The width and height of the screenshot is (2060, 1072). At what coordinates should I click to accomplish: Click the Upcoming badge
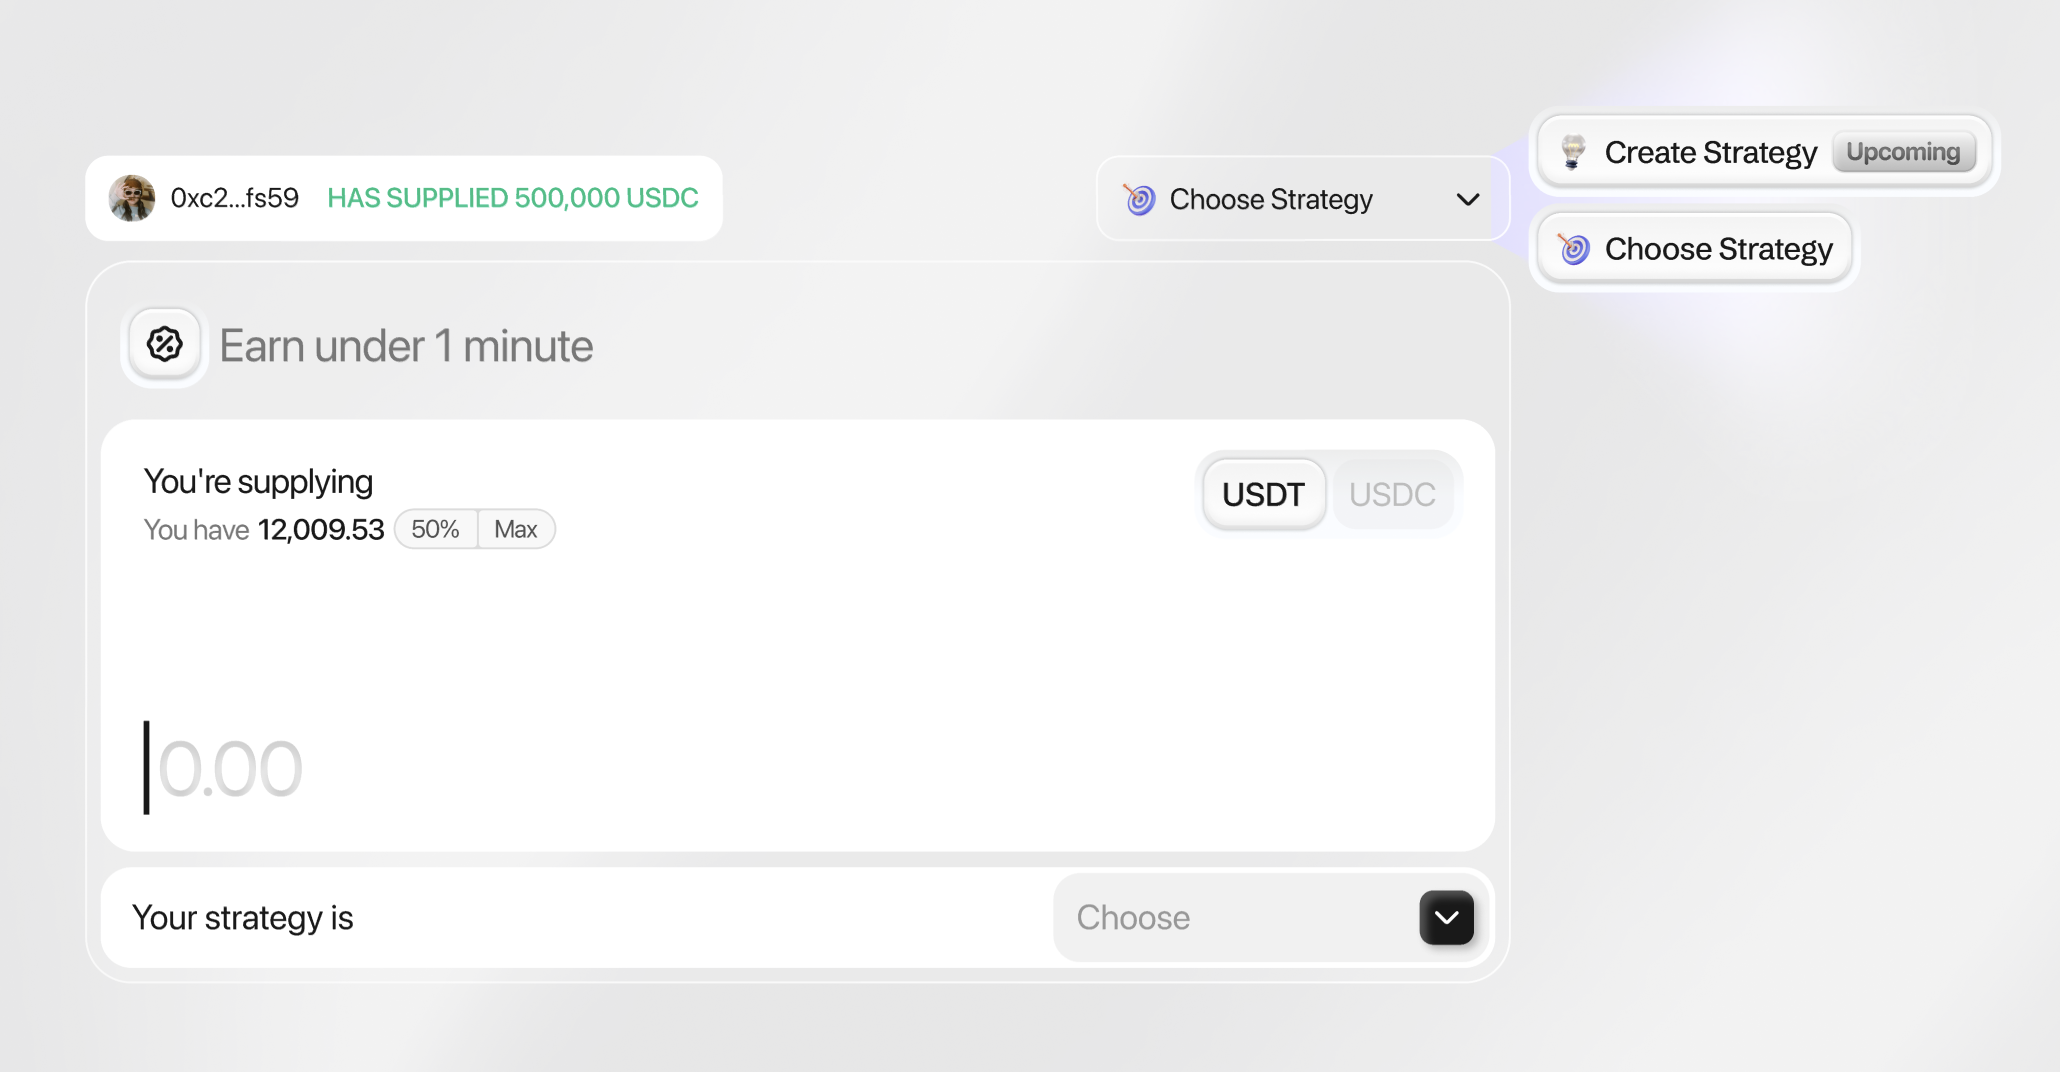[1903, 152]
